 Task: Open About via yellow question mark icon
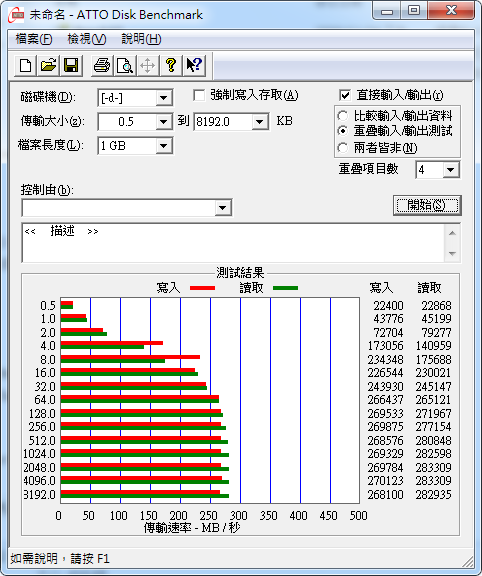click(x=171, y=66)
